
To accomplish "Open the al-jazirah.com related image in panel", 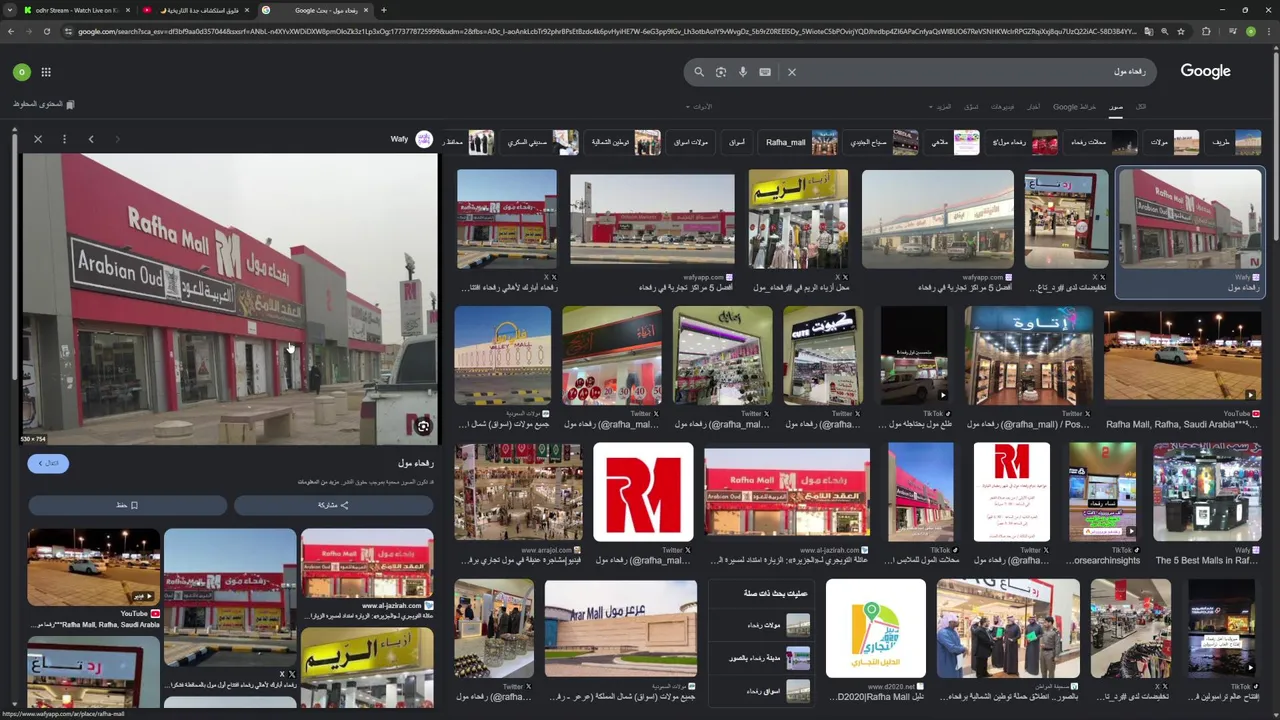I will [x=367, y=564].
